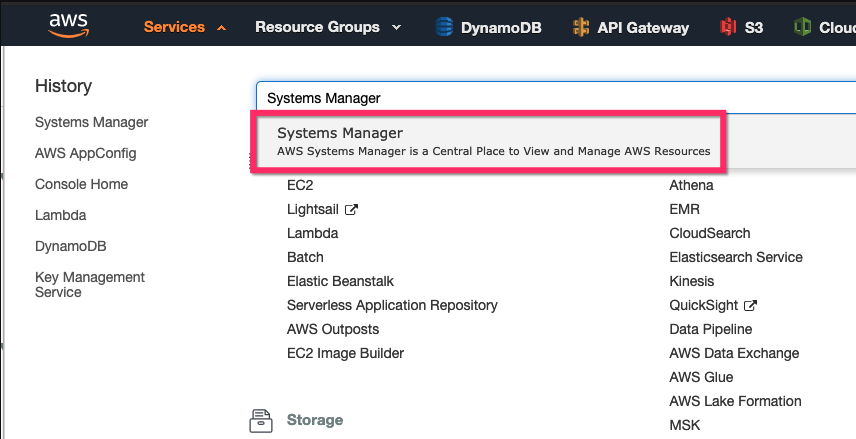The width and height of the screenshot is (856, 439).
Task: Open Console Home from History
Action: tap(81, 184)
